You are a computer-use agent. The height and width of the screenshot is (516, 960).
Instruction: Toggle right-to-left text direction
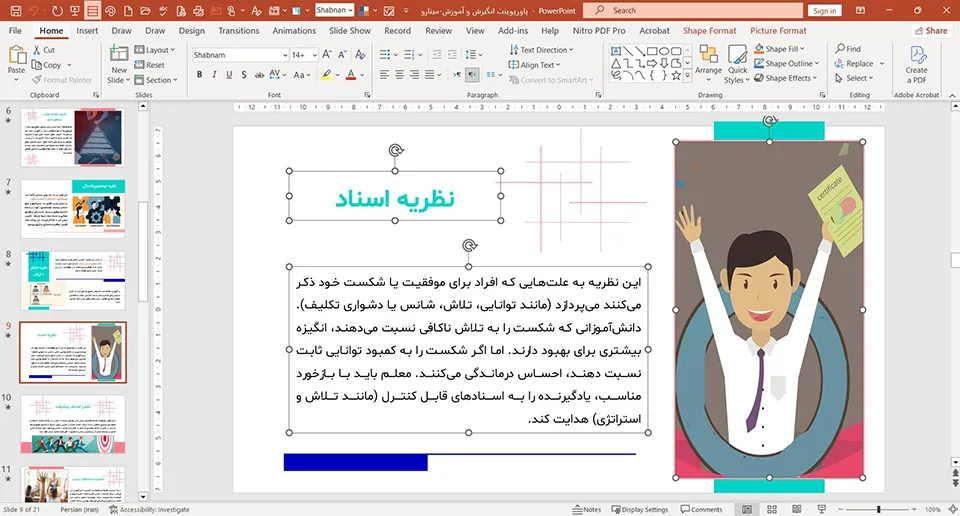pos(472,75)
